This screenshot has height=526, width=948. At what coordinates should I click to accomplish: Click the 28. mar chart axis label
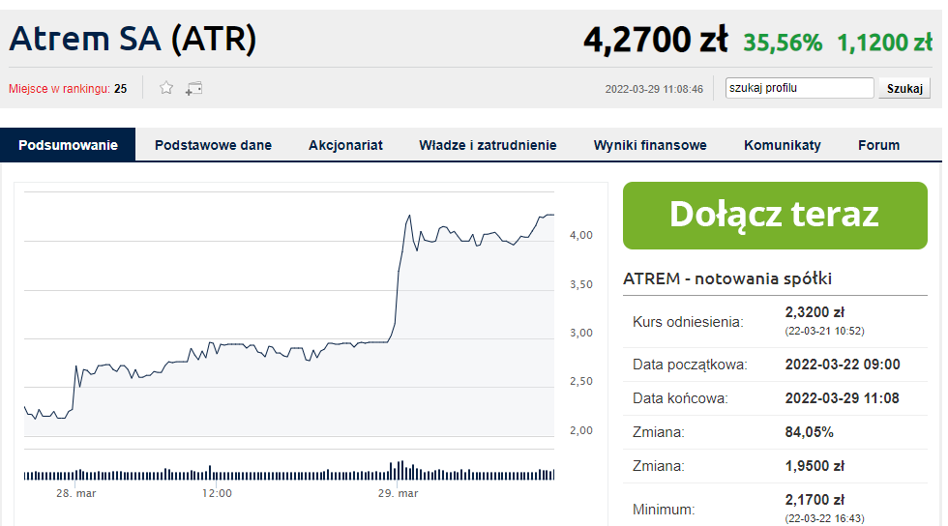coord(76,493)
